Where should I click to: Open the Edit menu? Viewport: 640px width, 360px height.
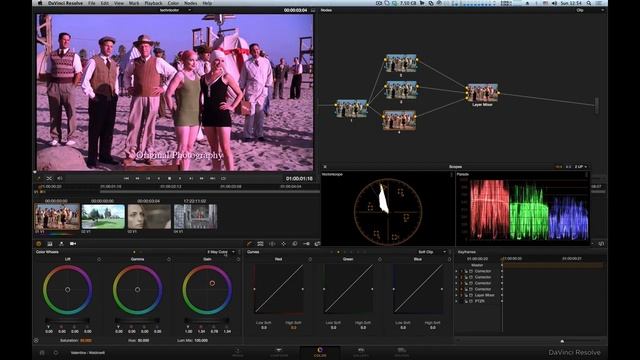105,3
